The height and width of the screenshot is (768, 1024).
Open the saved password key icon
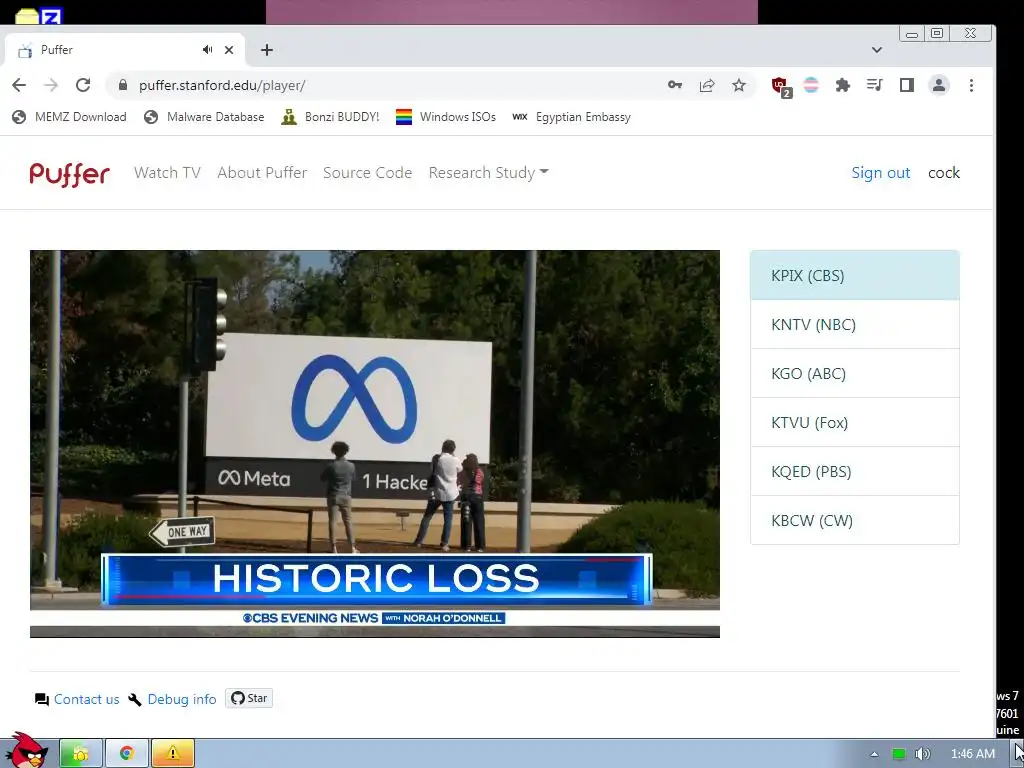click(x=675, y=85)
